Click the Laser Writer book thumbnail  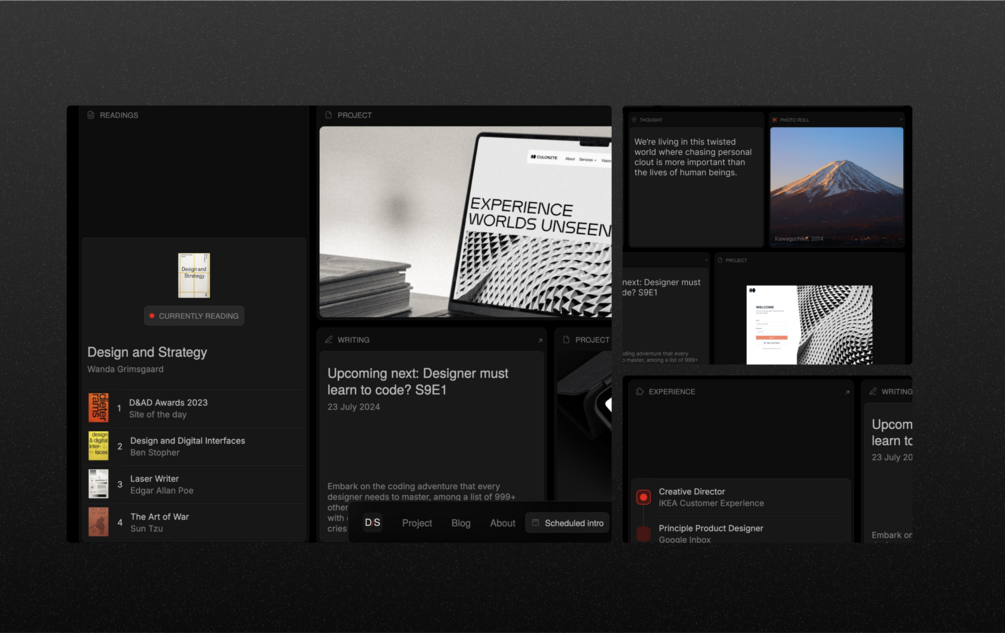(98, 484)
